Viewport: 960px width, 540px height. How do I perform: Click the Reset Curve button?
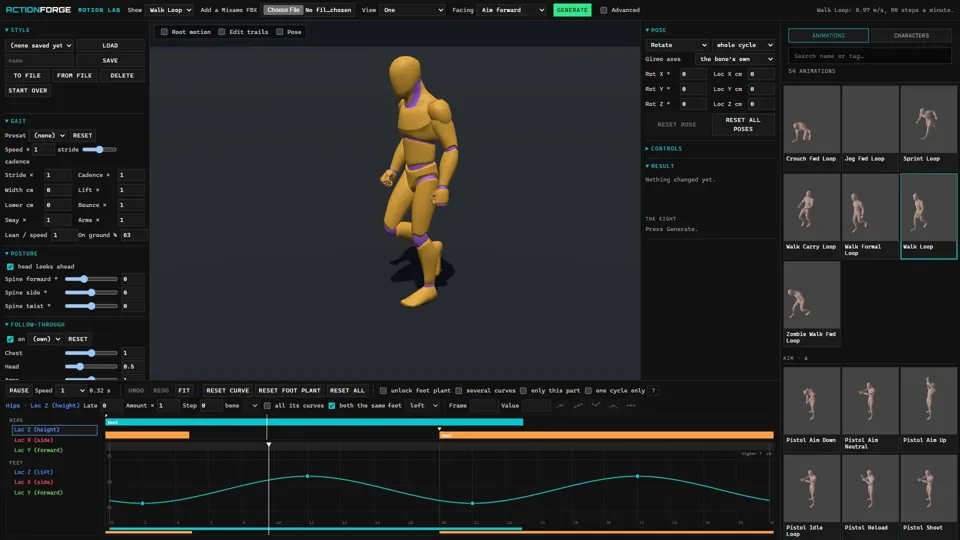(x=228, y=391)
